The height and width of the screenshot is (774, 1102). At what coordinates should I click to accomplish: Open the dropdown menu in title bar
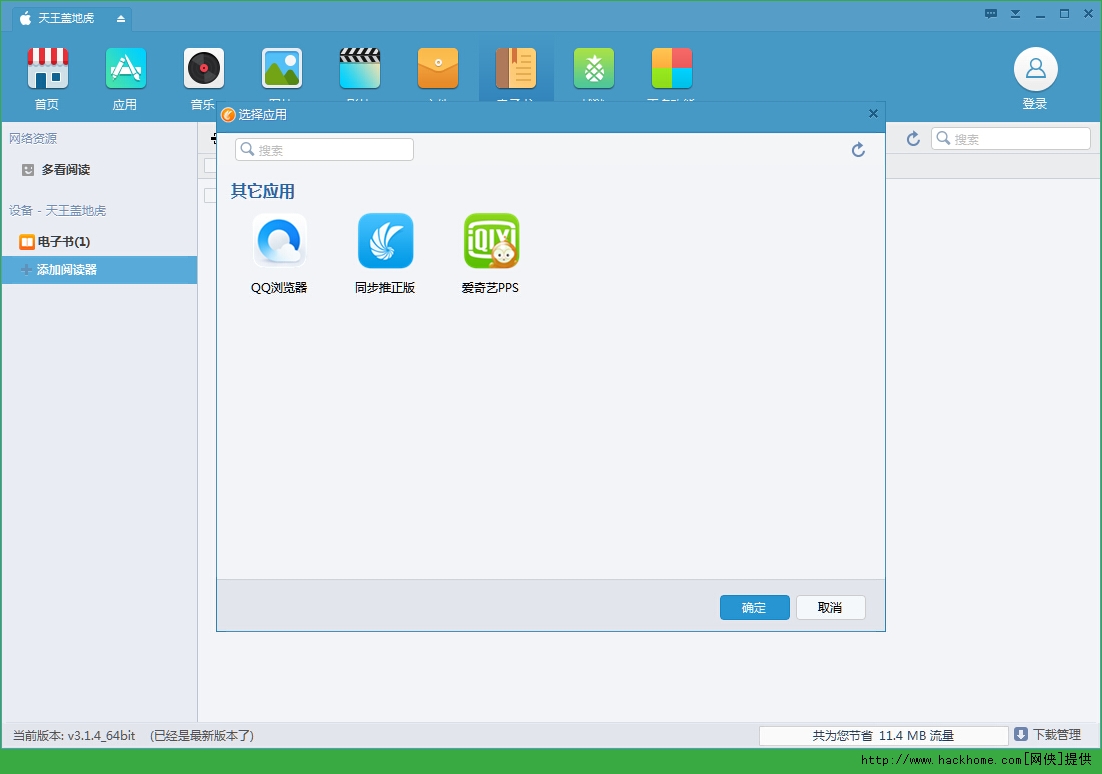click(1016, 14)
